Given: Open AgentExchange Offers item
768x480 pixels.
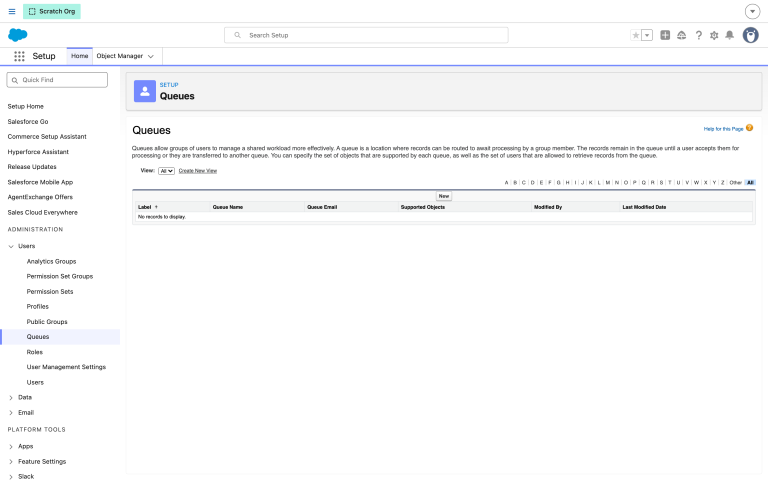Looking at the screenshot, I should point(40,197).
